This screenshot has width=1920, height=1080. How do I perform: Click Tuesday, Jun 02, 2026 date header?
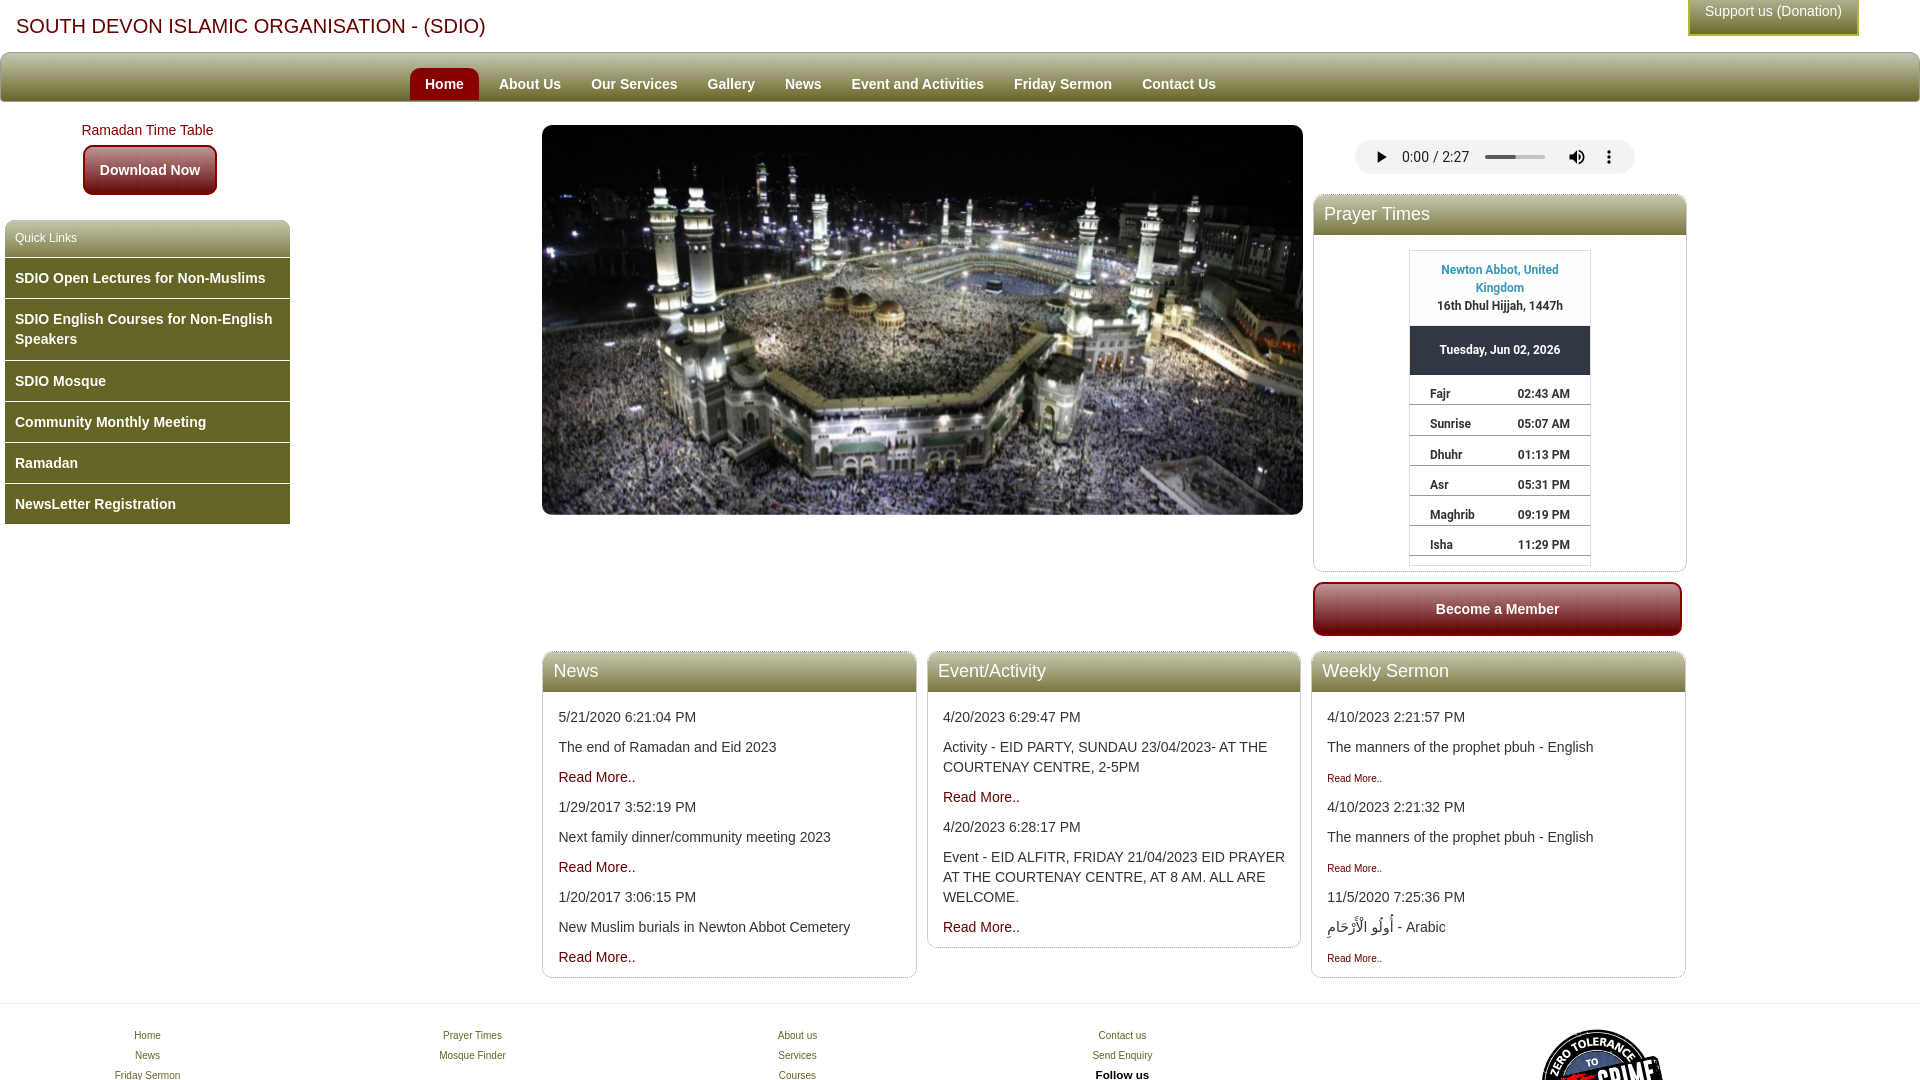coord(1499,350)
